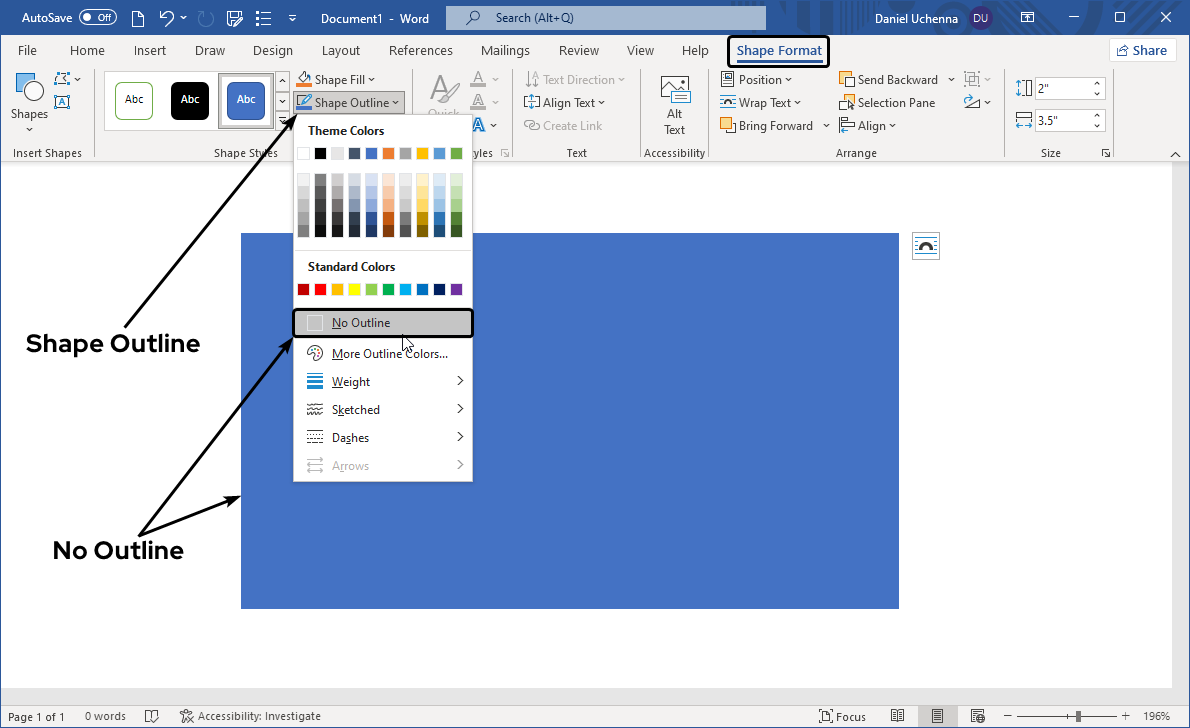1190x728 pixels.
Task: Pick the red standard color swatch
Action: (320, 290)
